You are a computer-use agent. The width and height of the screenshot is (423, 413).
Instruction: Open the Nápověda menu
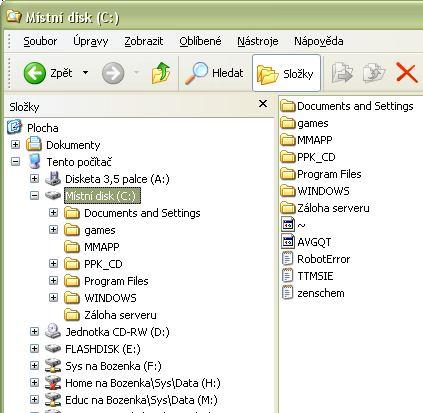[319, 41]
